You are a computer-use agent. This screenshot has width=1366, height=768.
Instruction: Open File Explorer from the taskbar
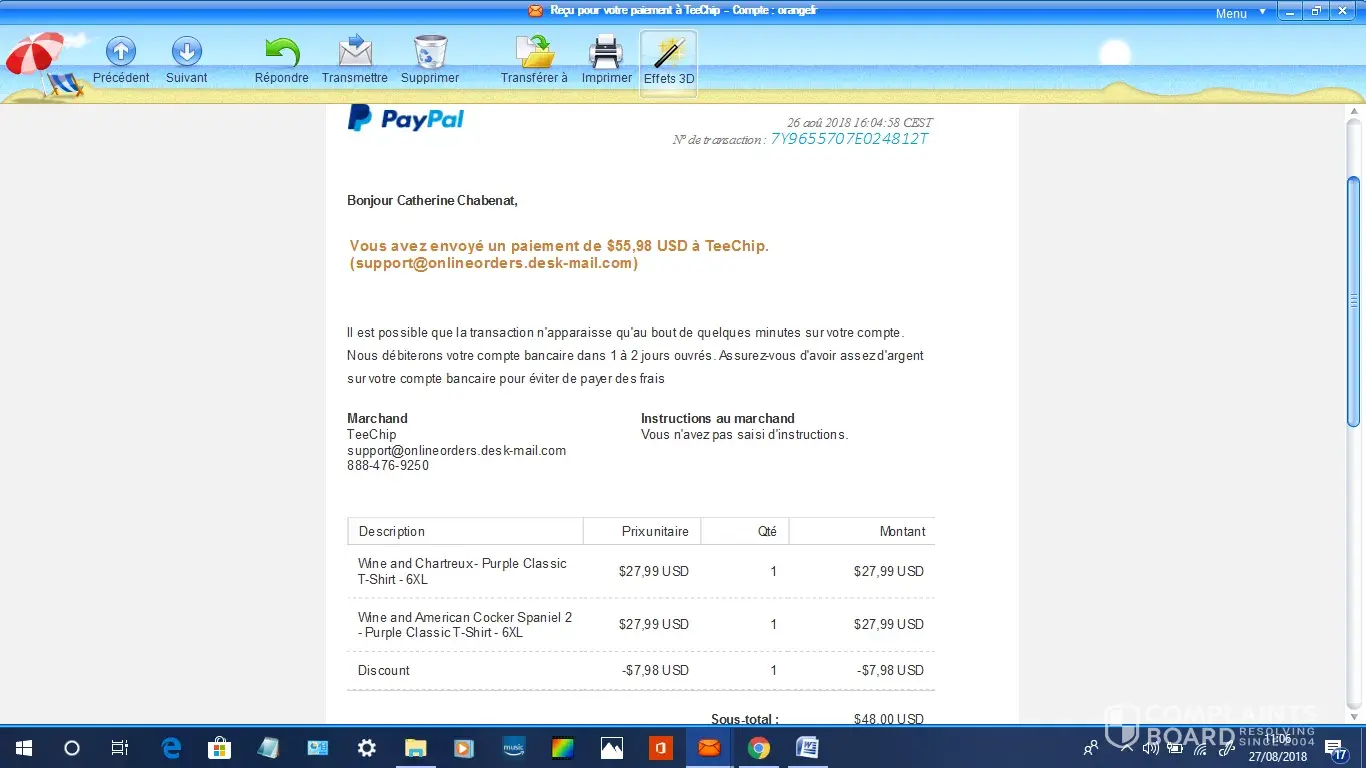pyautogui.click(x=416, y=748)
